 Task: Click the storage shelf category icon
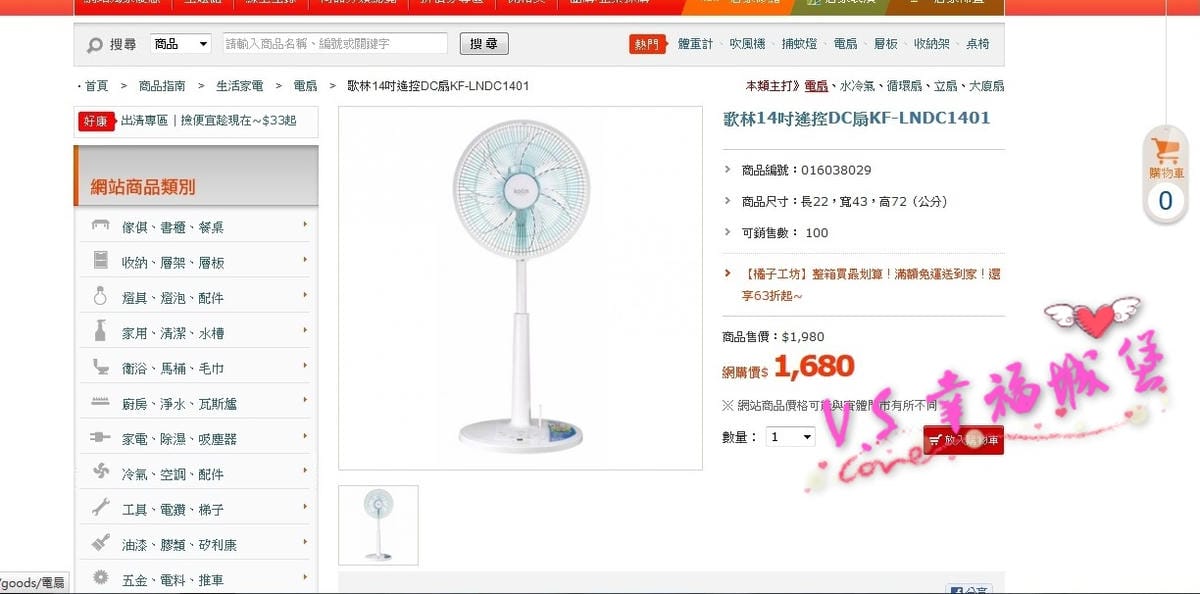coord(100,262)
